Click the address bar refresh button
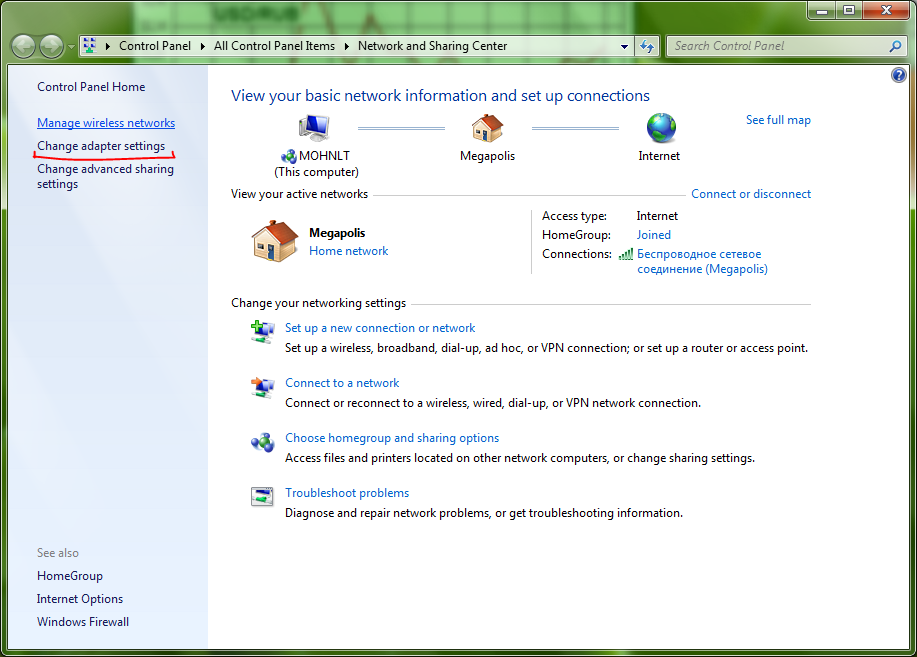Image resolution: width=917 pixels, height=657 pixels. coord(647,46)
